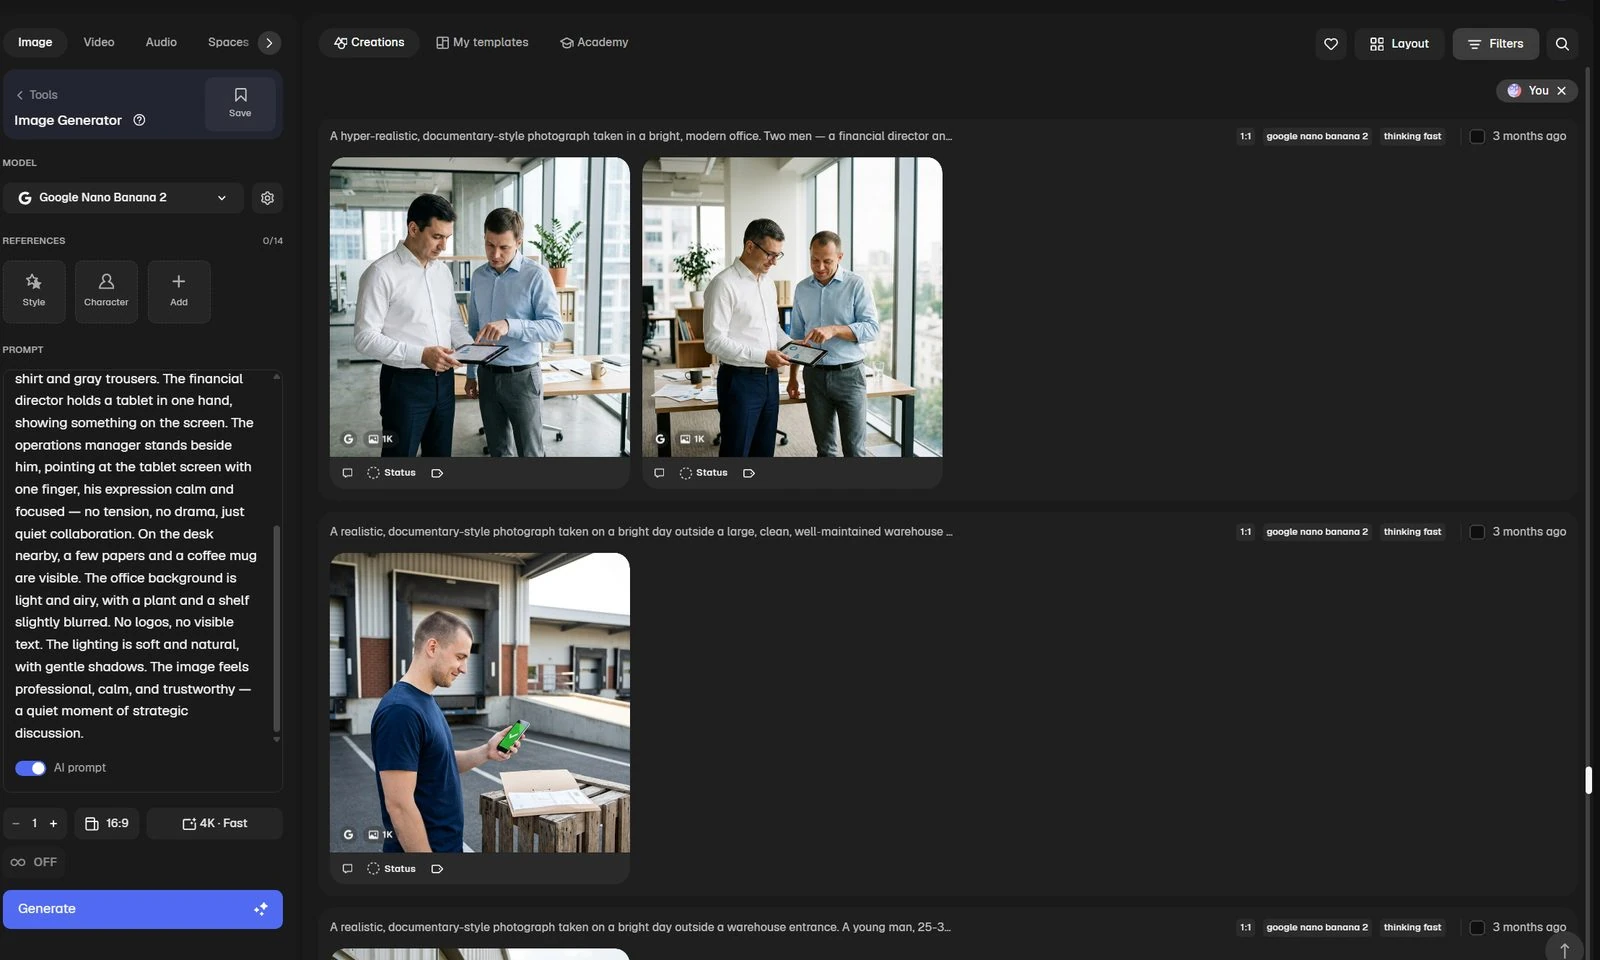Open the Google Nano Banana 2 model dropdown

pyautogui.click(x=123, y=198)
